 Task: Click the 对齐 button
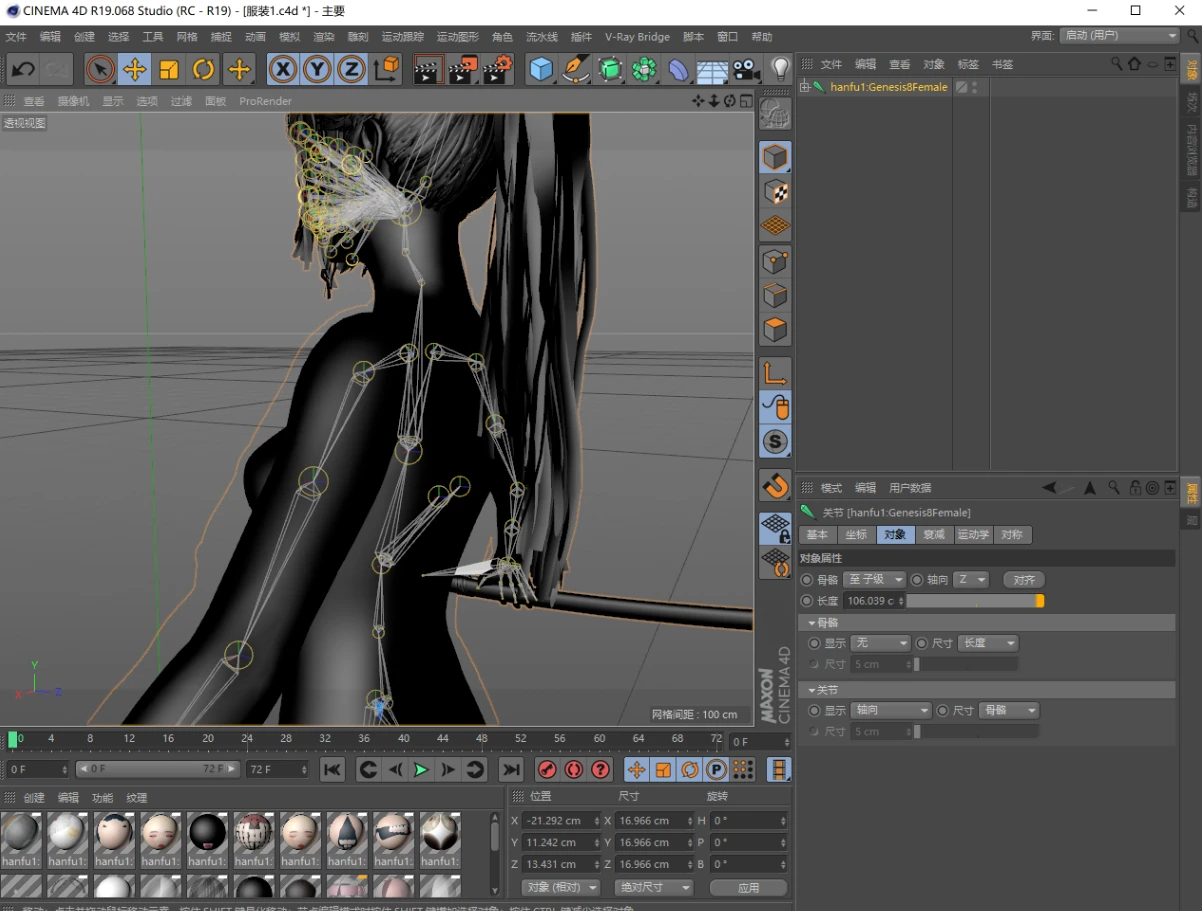click(x=1024, y=580)
